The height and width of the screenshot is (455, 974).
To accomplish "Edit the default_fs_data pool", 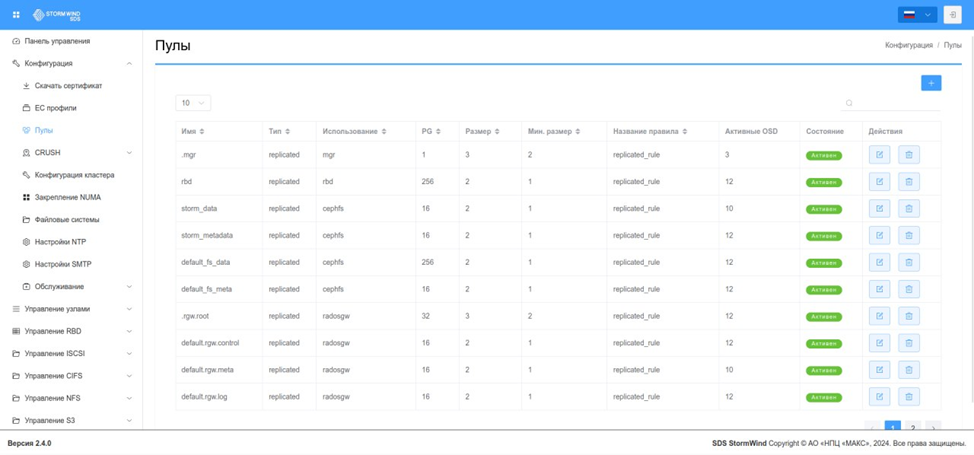I will point(879,262).
